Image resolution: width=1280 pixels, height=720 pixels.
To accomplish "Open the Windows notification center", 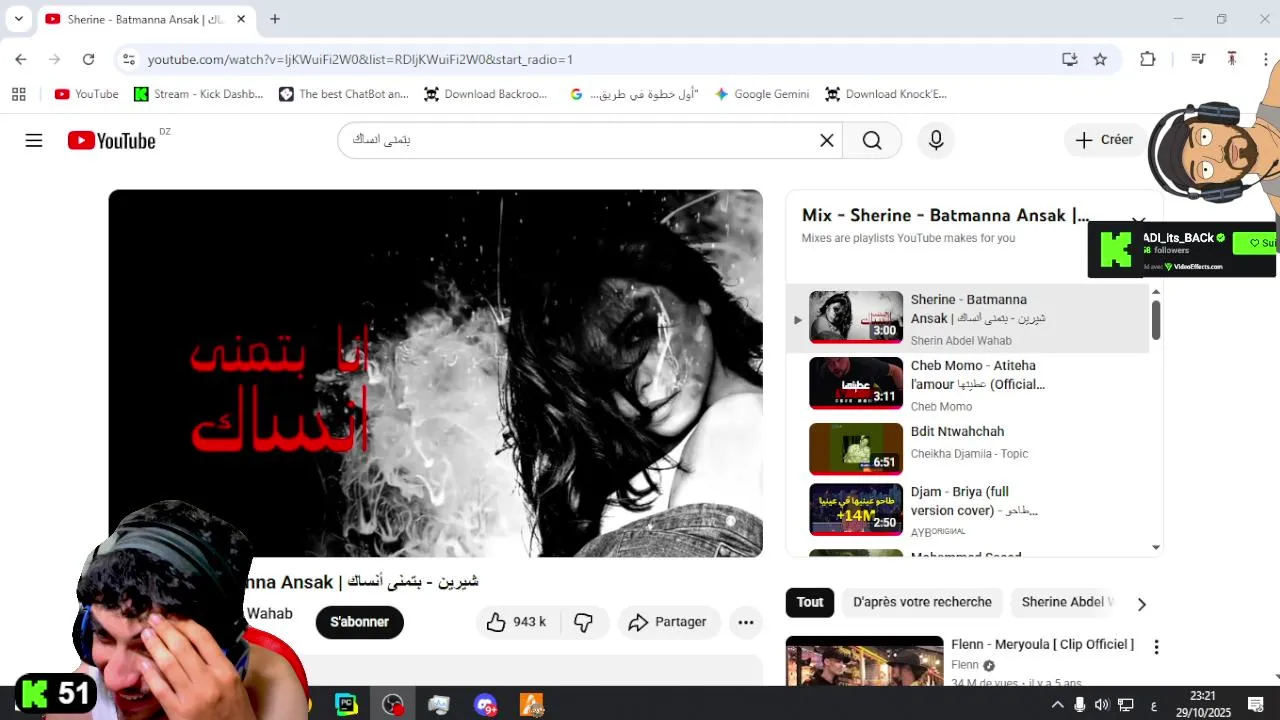I will click(1256, 705).
